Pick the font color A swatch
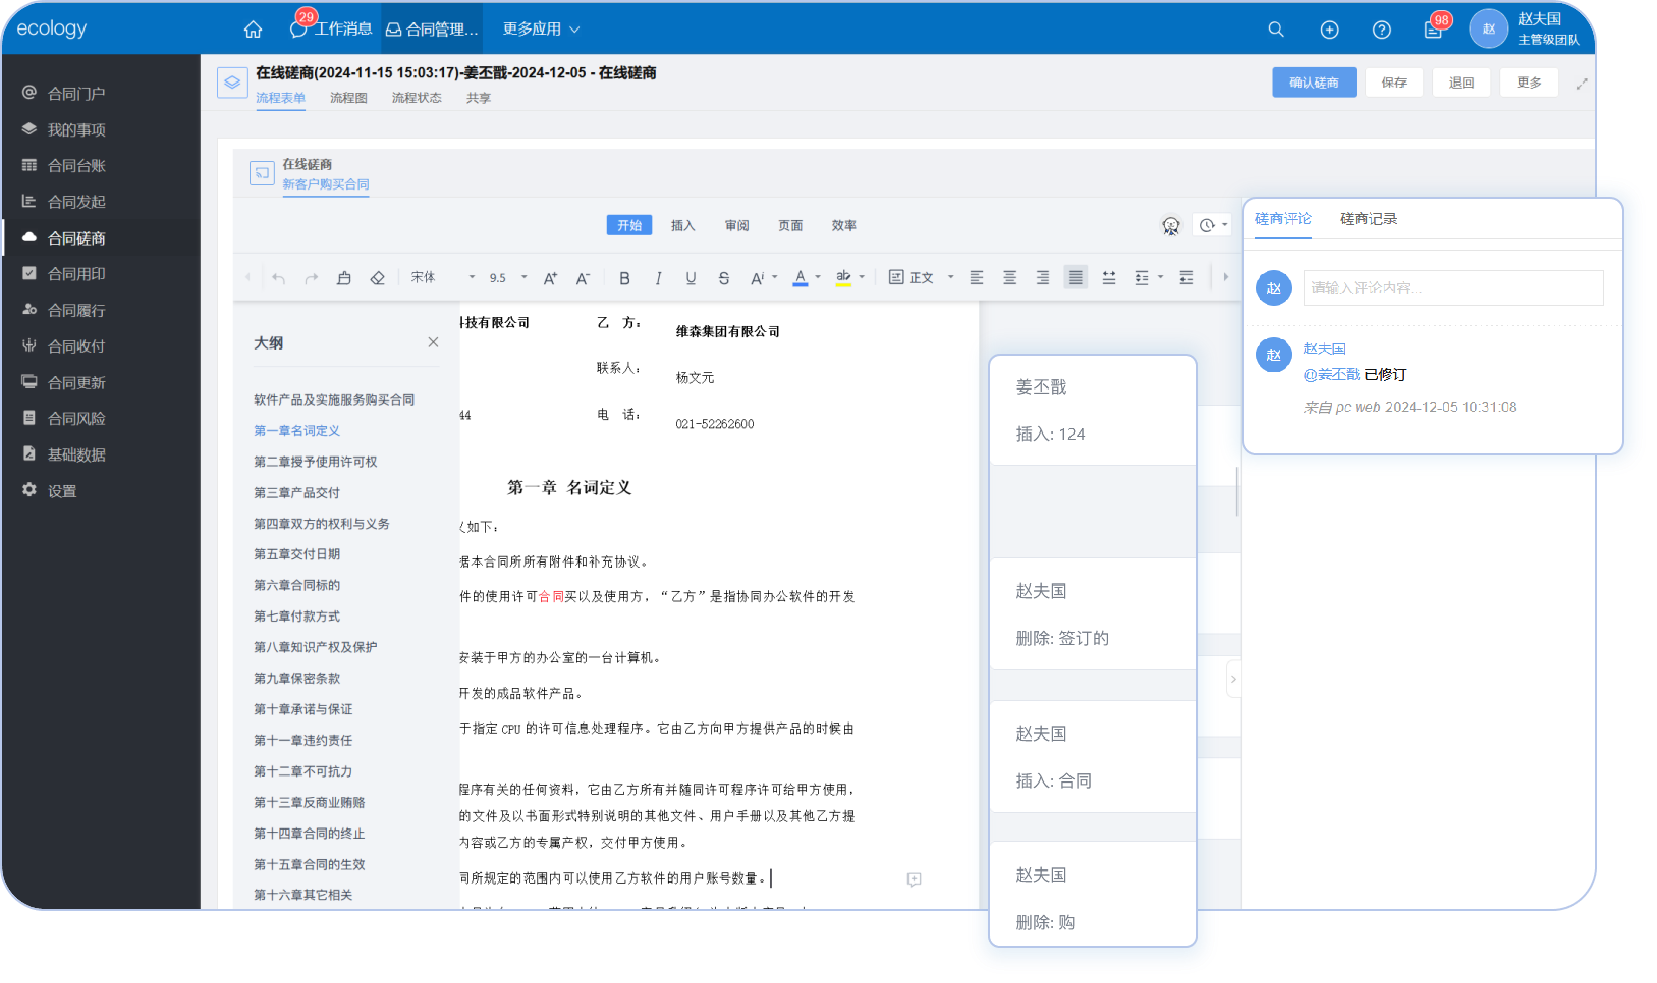The height and width of the screenshot is (983, 1657). (800, 277)
